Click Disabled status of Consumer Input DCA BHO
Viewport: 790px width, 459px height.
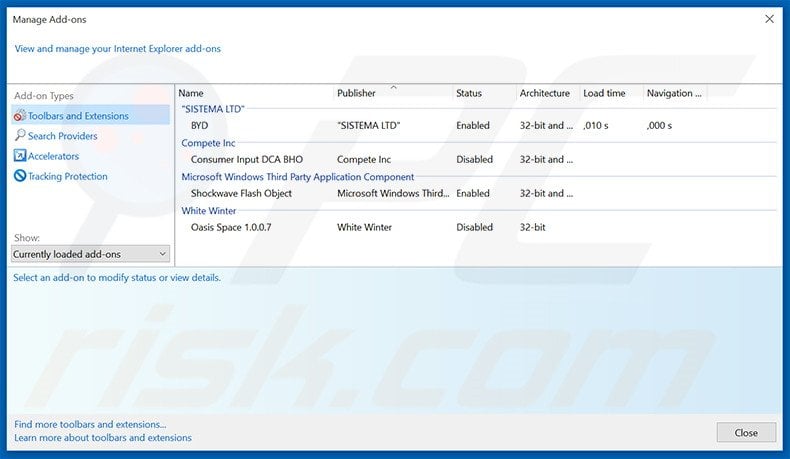475,159
